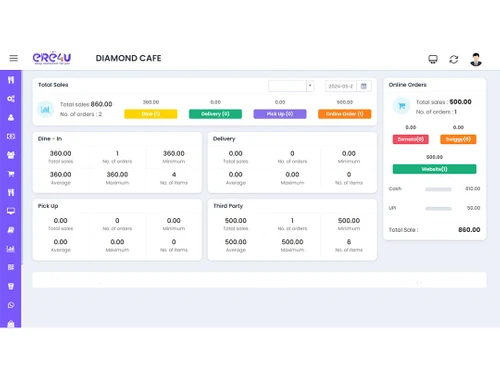Click the sidebar utensils icon below the cart
The image size is (500, 375).
11,192
